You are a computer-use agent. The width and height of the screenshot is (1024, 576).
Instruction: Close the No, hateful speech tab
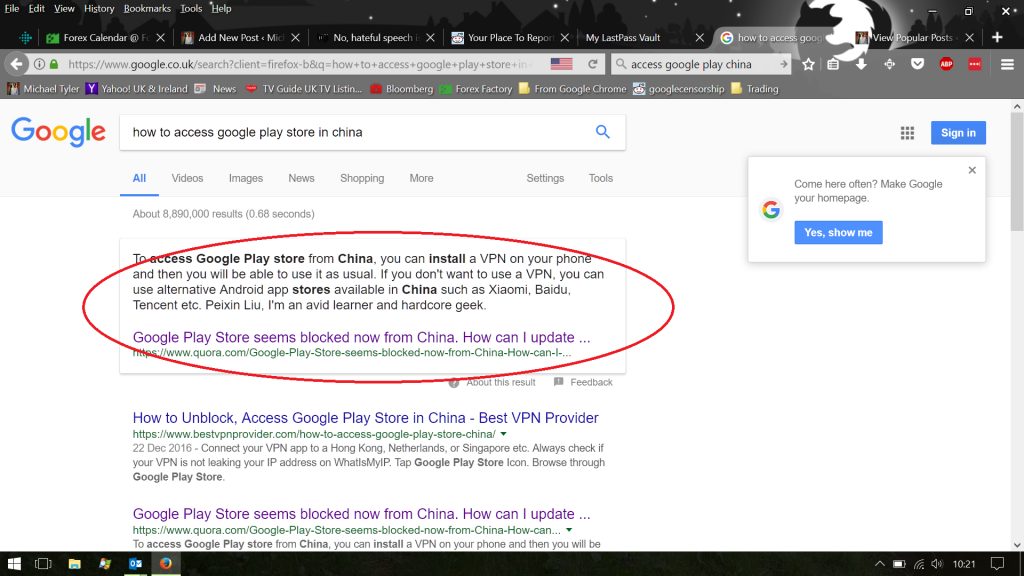(430, 37)
